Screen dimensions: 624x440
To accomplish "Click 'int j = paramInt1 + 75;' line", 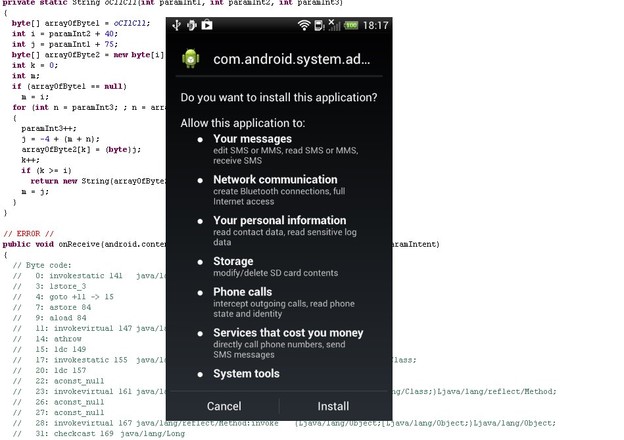I will point(65,44).
